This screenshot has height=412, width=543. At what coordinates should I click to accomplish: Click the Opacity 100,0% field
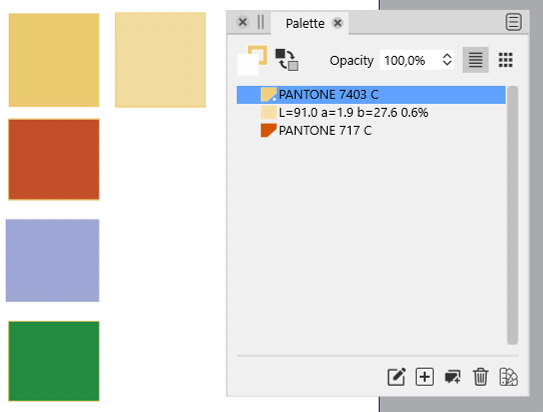tap(410, 60)
